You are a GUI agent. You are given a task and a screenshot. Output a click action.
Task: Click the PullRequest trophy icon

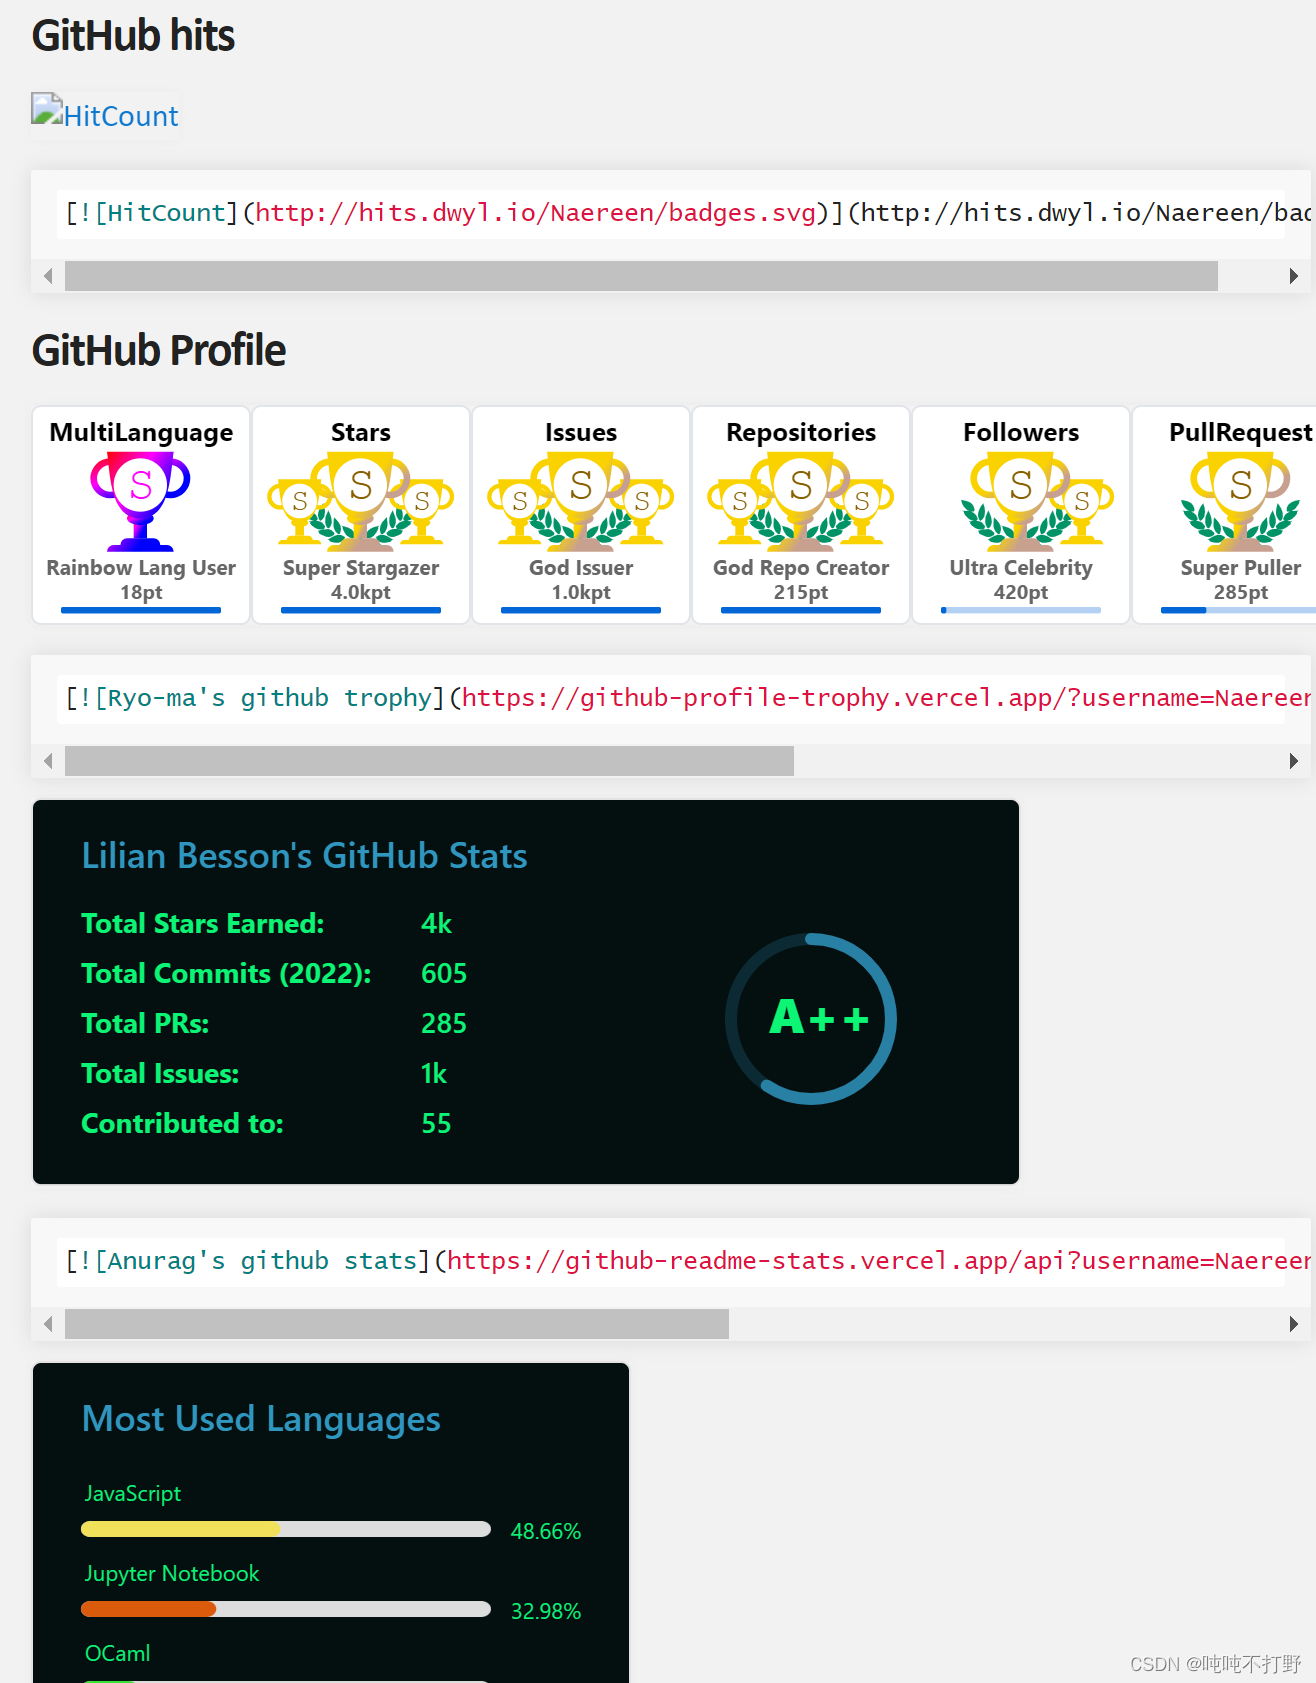click(1241, 502)
